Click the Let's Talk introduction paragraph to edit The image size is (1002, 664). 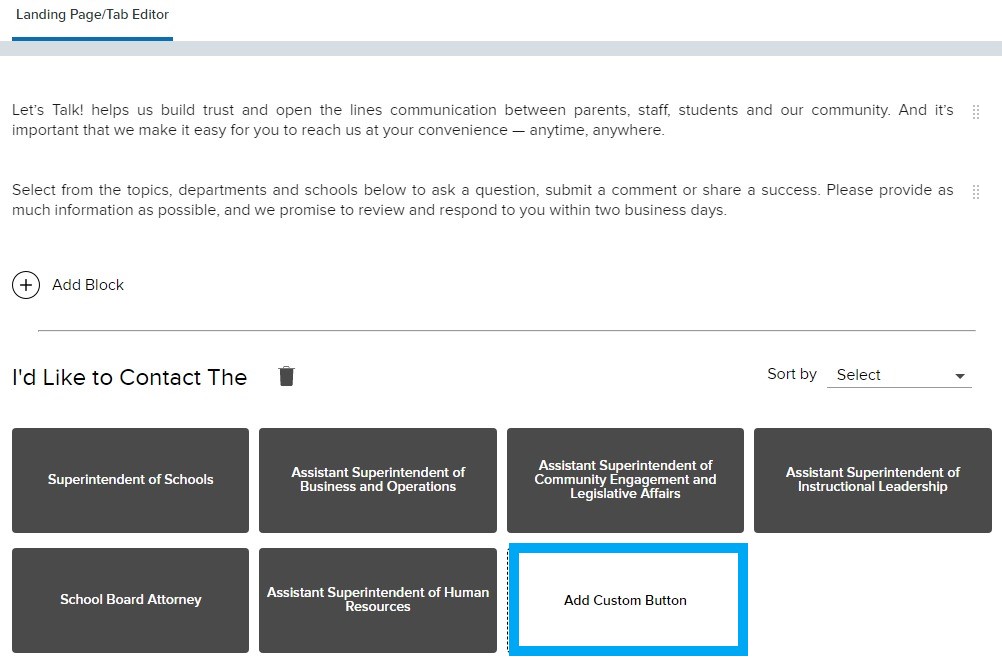[x=480, y=120]
